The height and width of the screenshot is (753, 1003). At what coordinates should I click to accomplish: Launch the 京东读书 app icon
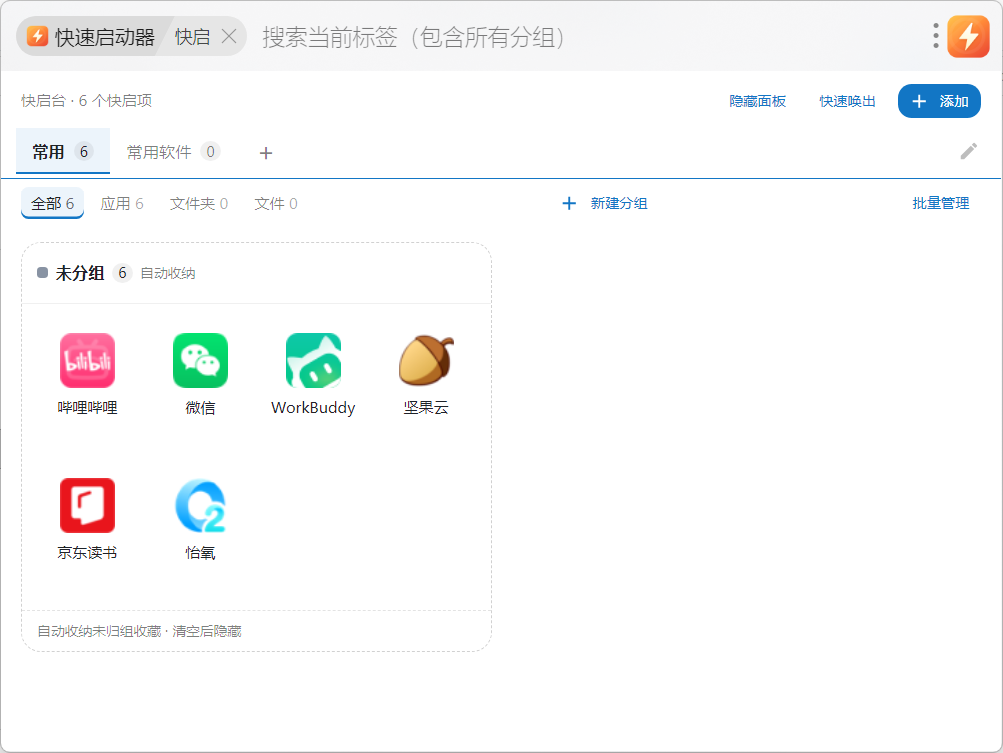coord(88,505)
